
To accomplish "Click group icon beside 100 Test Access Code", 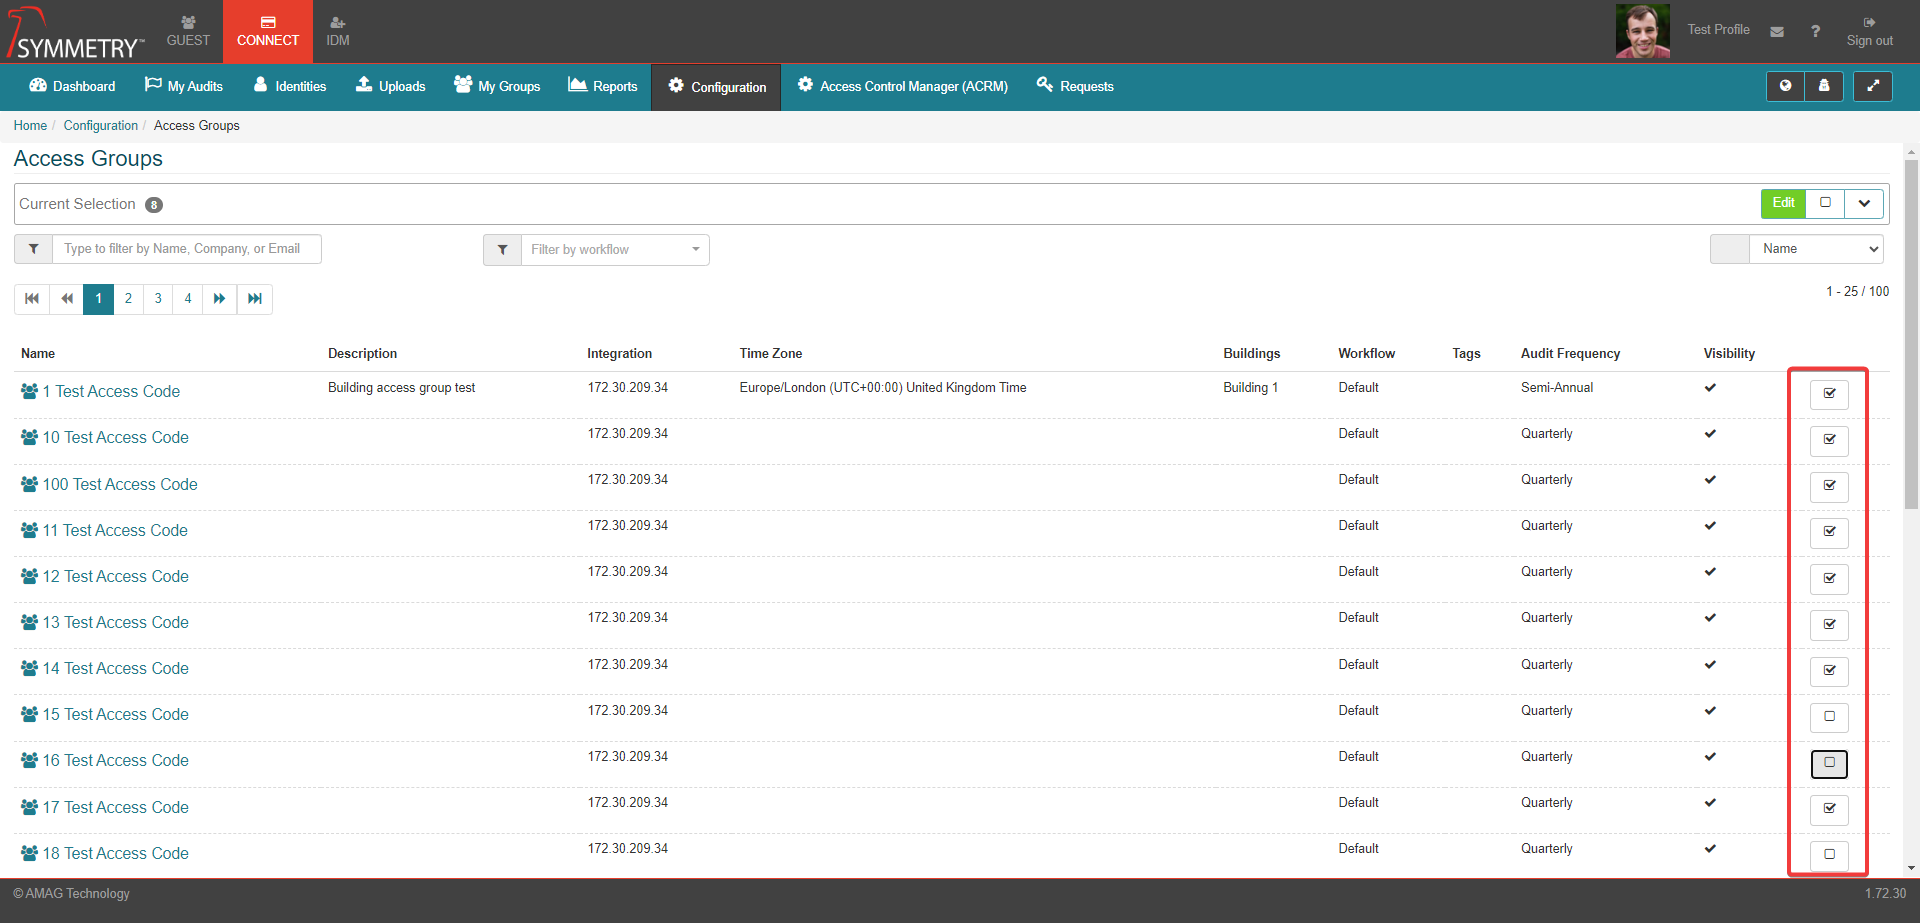I will tap(30, 484).
